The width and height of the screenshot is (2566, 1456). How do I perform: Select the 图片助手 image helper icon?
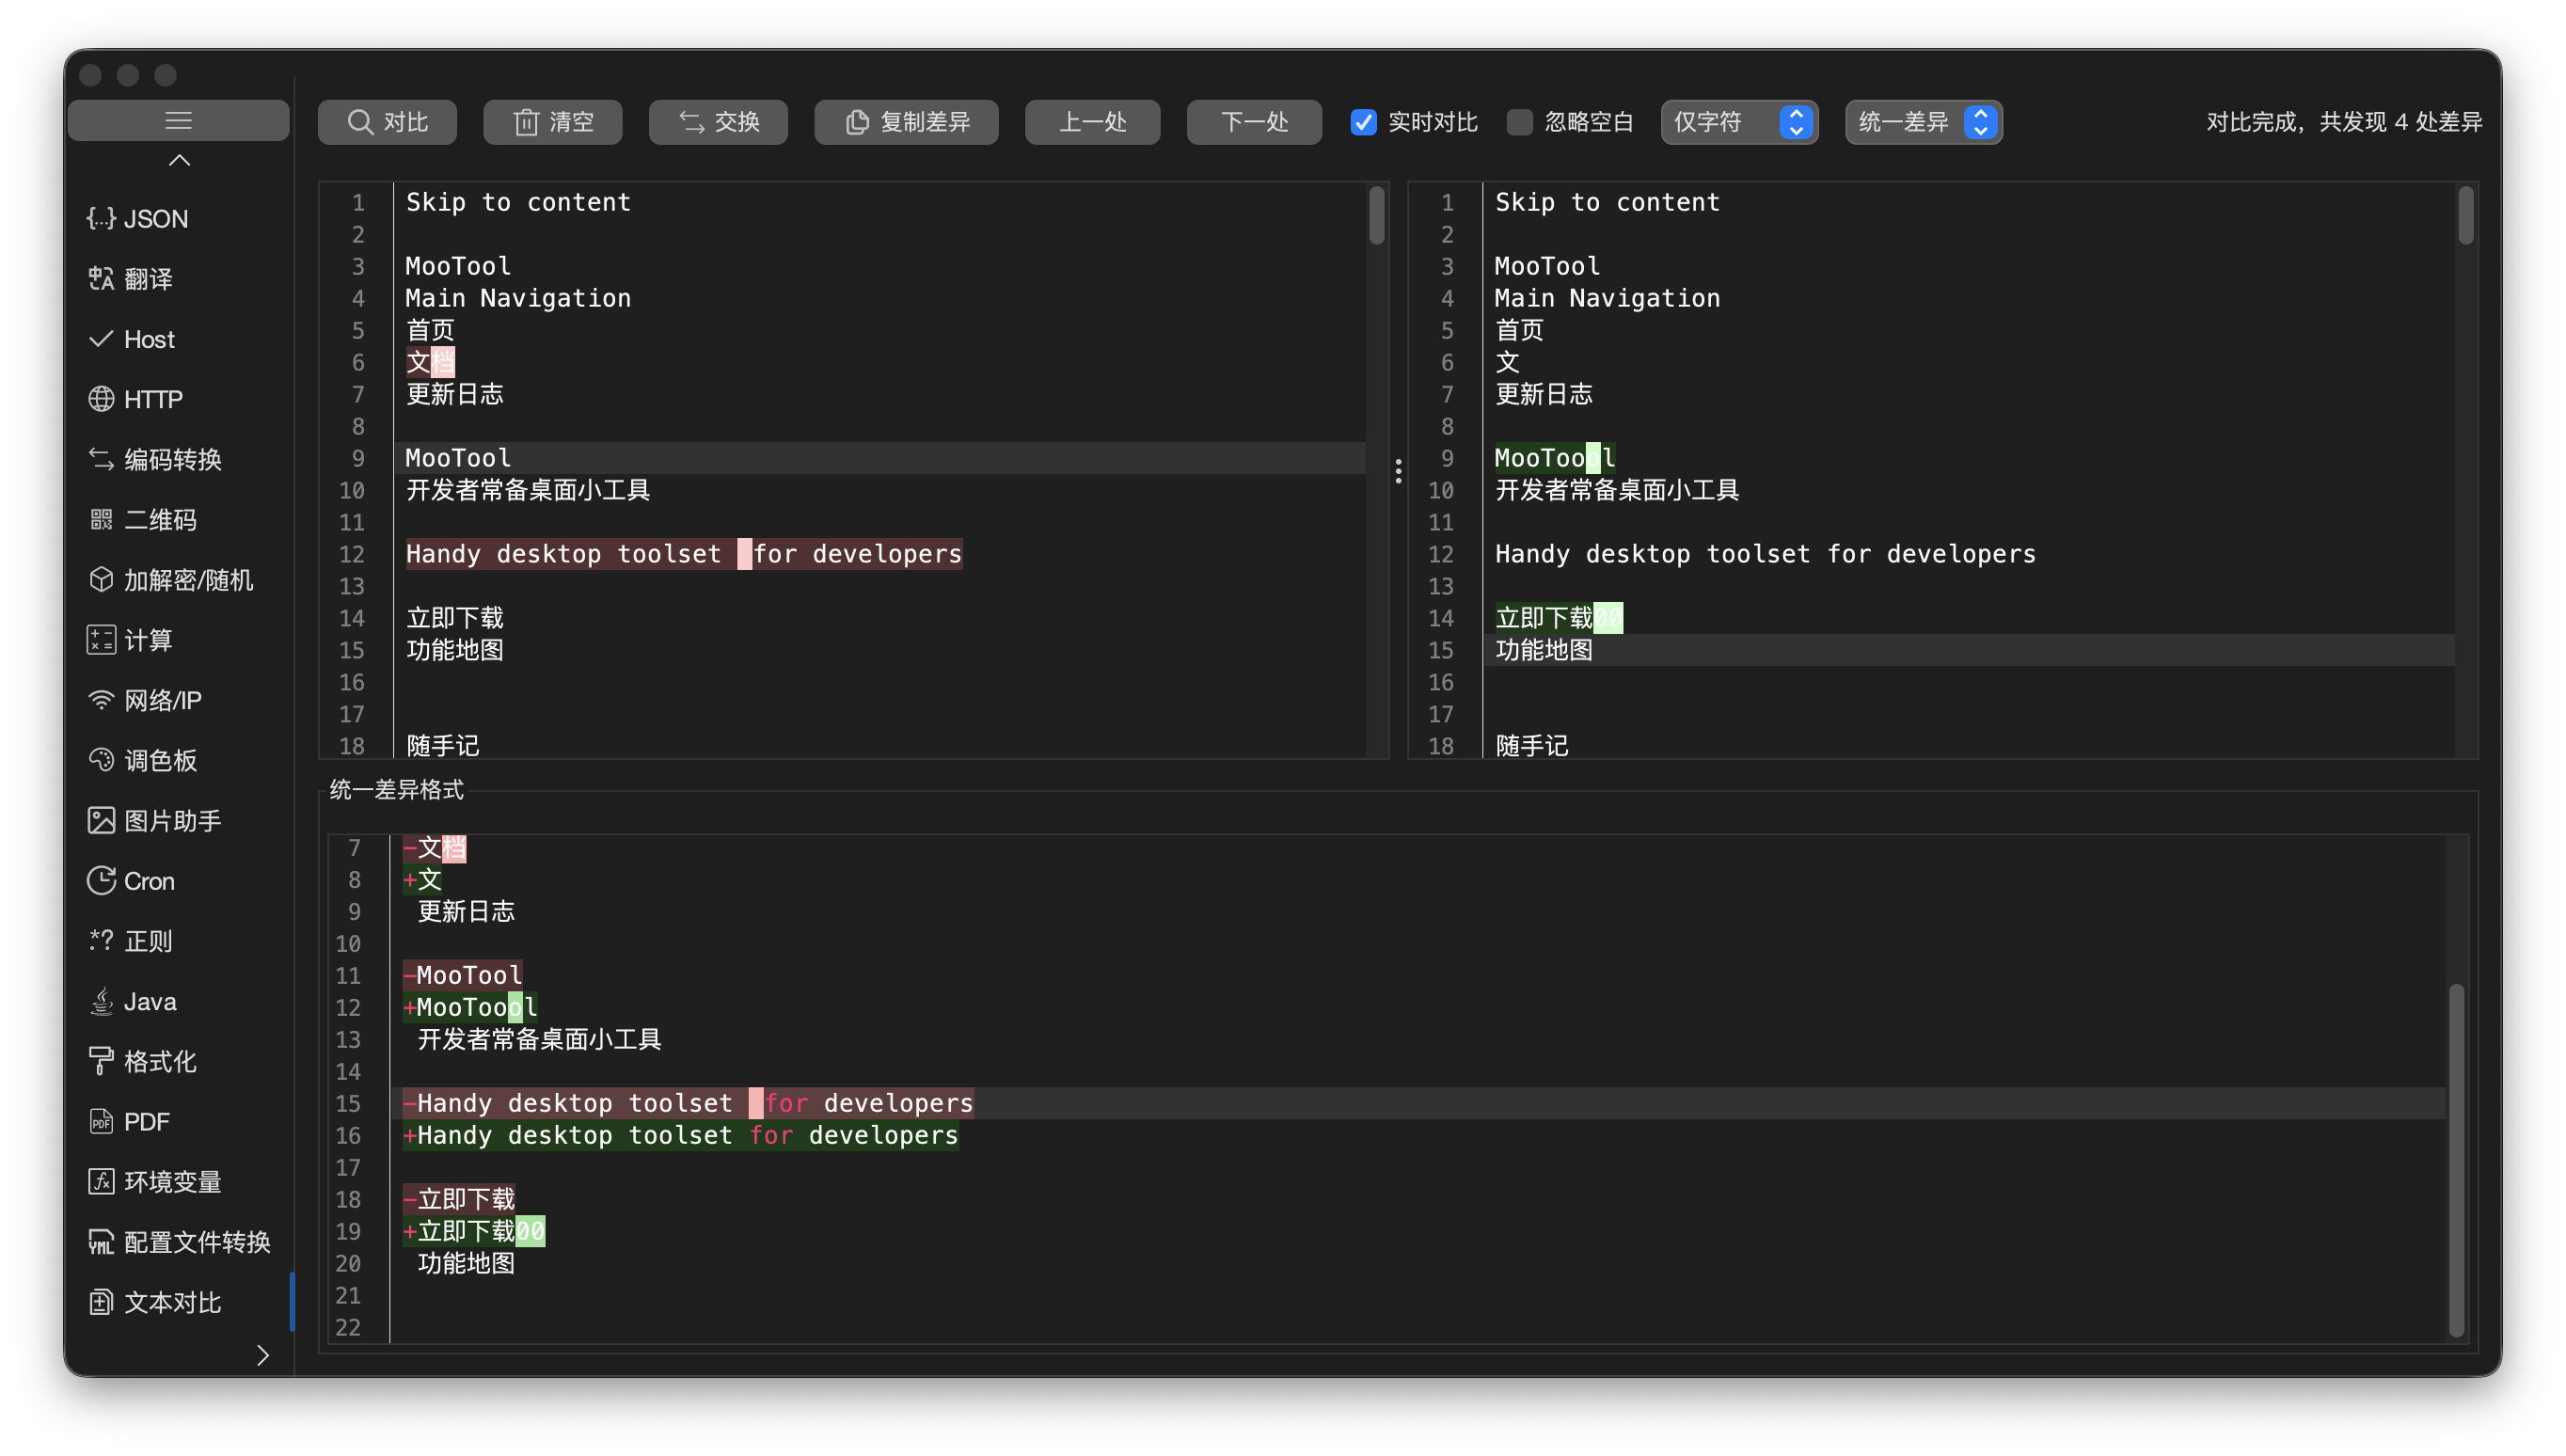[x=101, y=821]
